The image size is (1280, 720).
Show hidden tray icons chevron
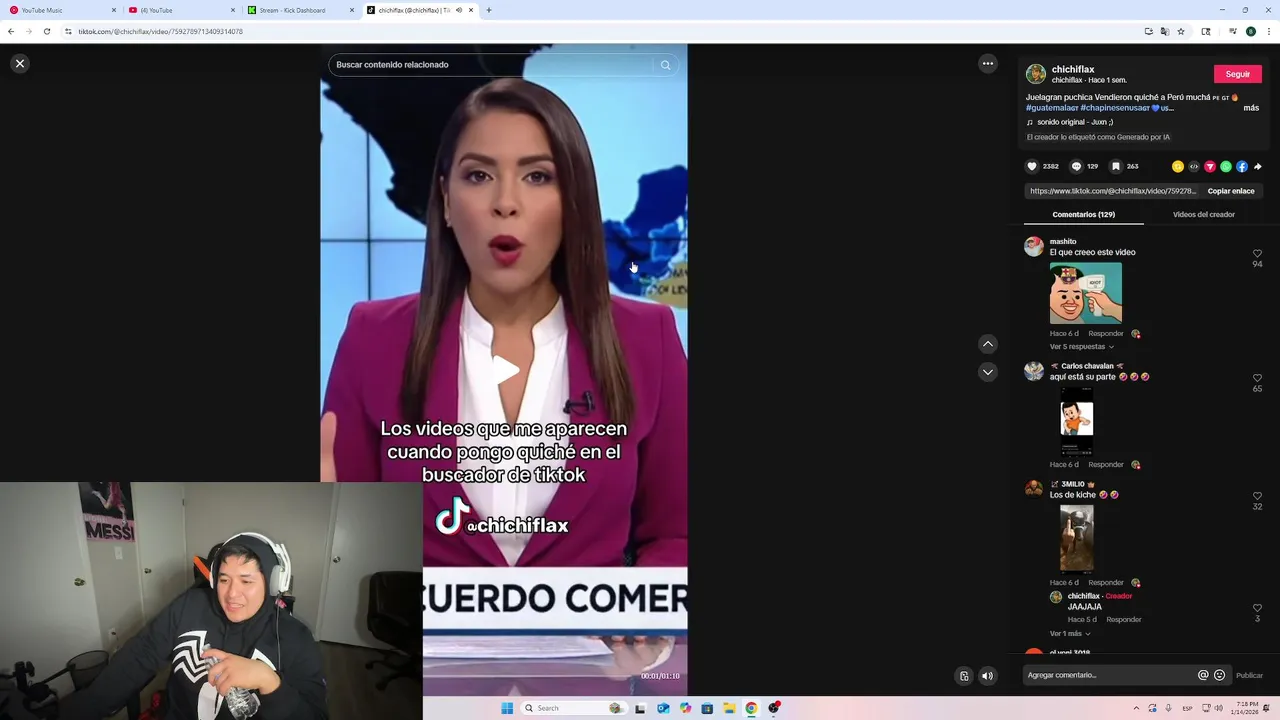(1136, 708)
